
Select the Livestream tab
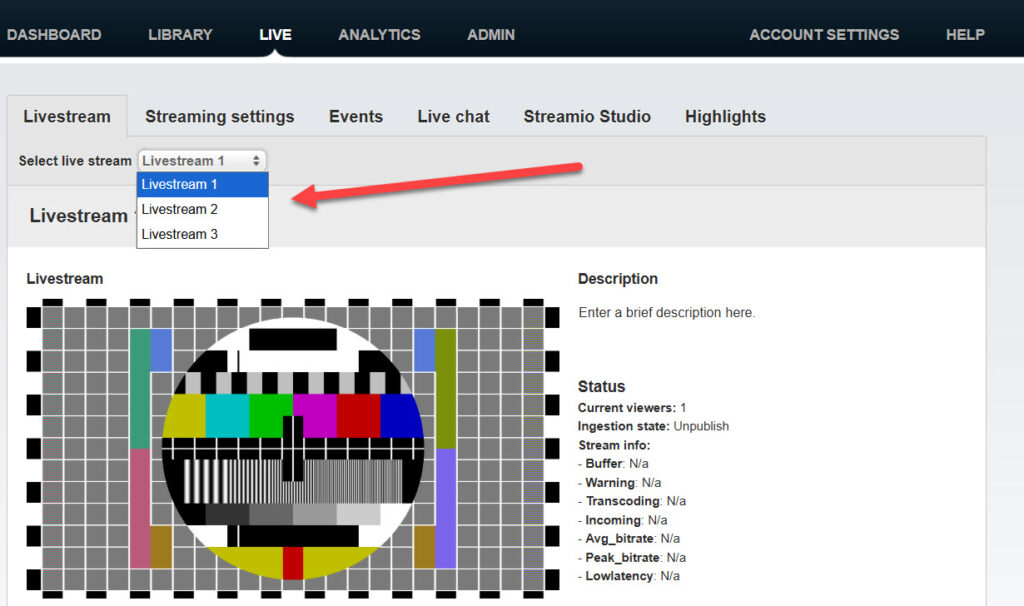click(66, 117)
